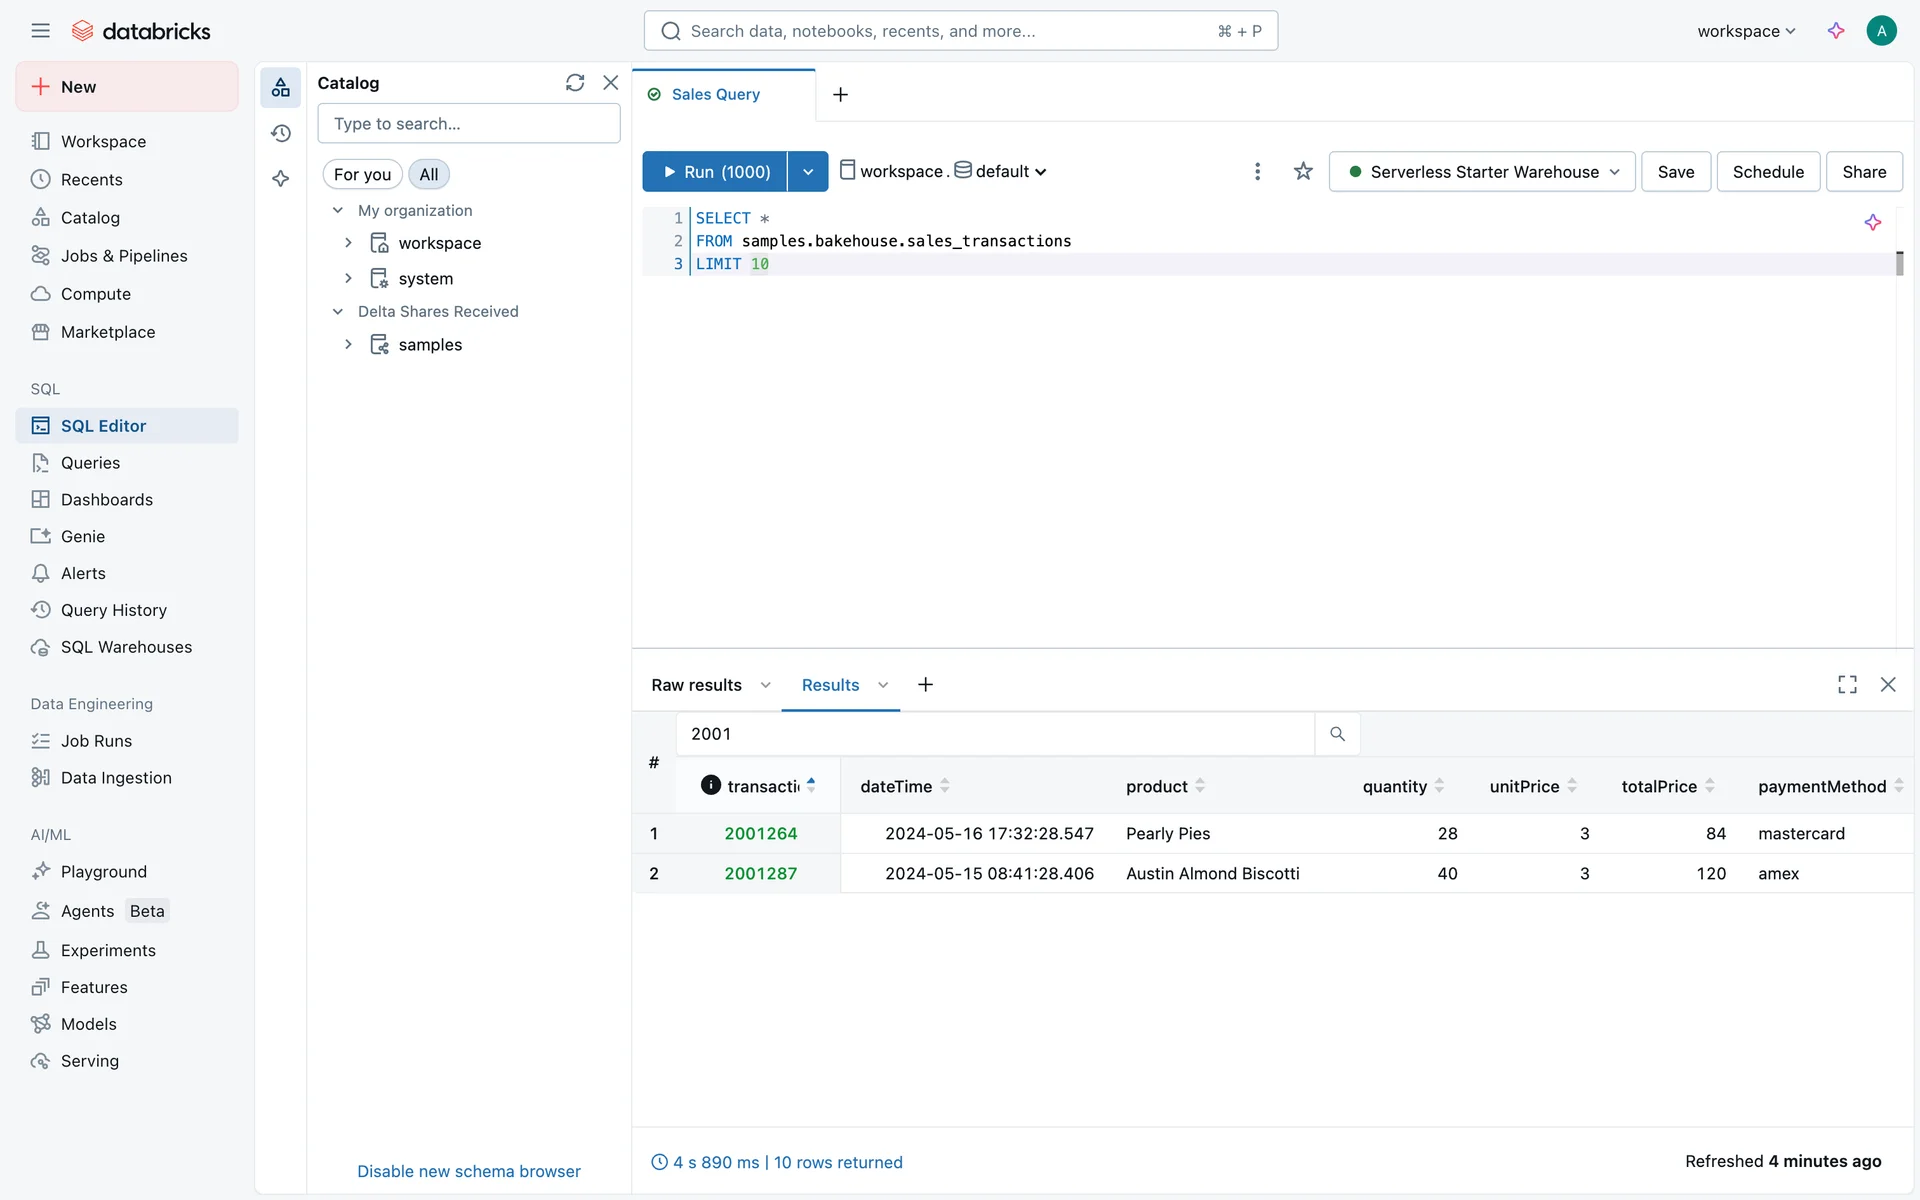Select the All filter pill
Viewport: 1920px width, 1200px height.
(429, 174)
